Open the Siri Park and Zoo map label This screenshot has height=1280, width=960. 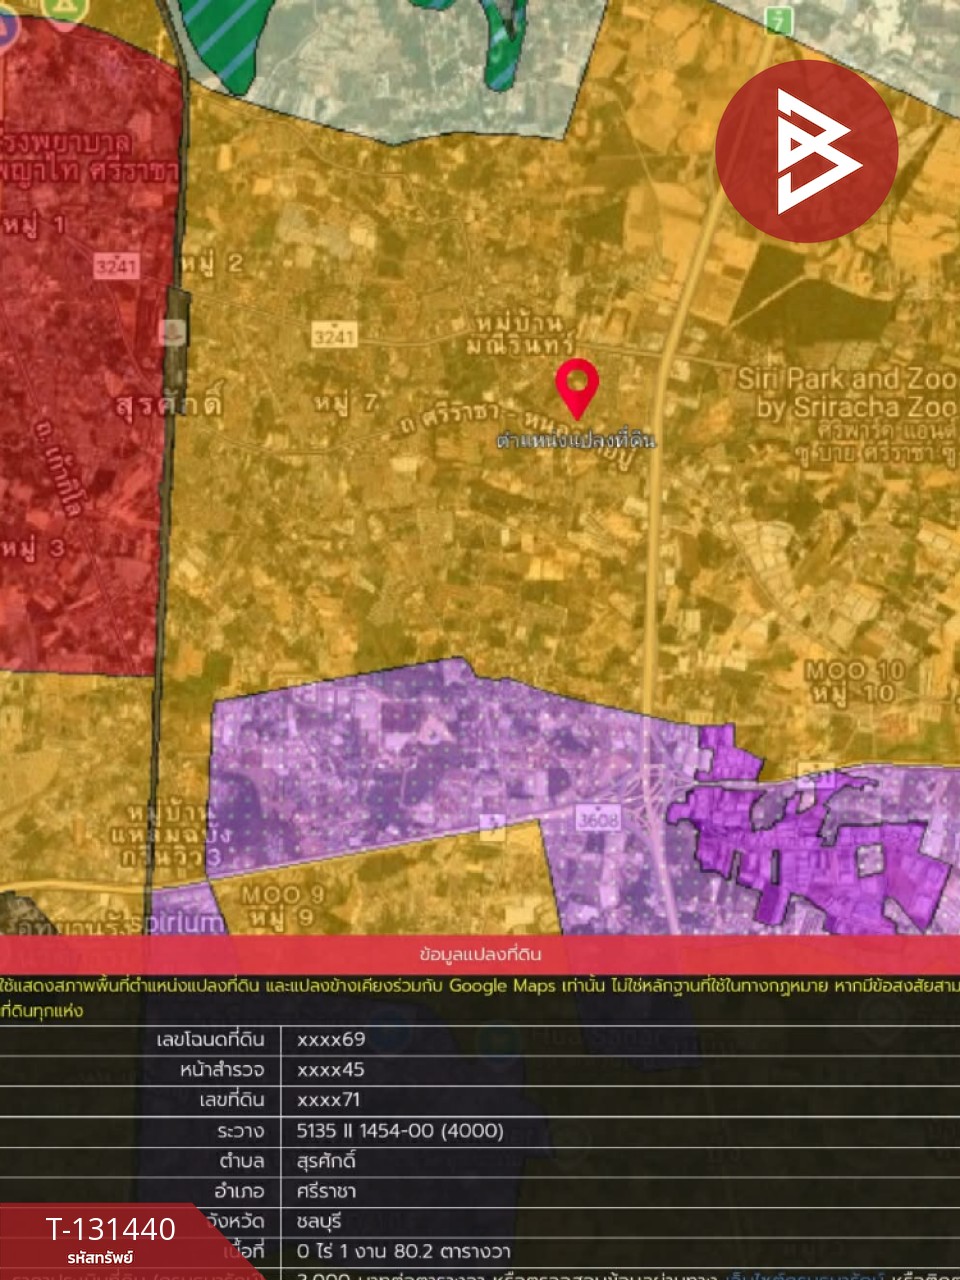tap(846, 392)
